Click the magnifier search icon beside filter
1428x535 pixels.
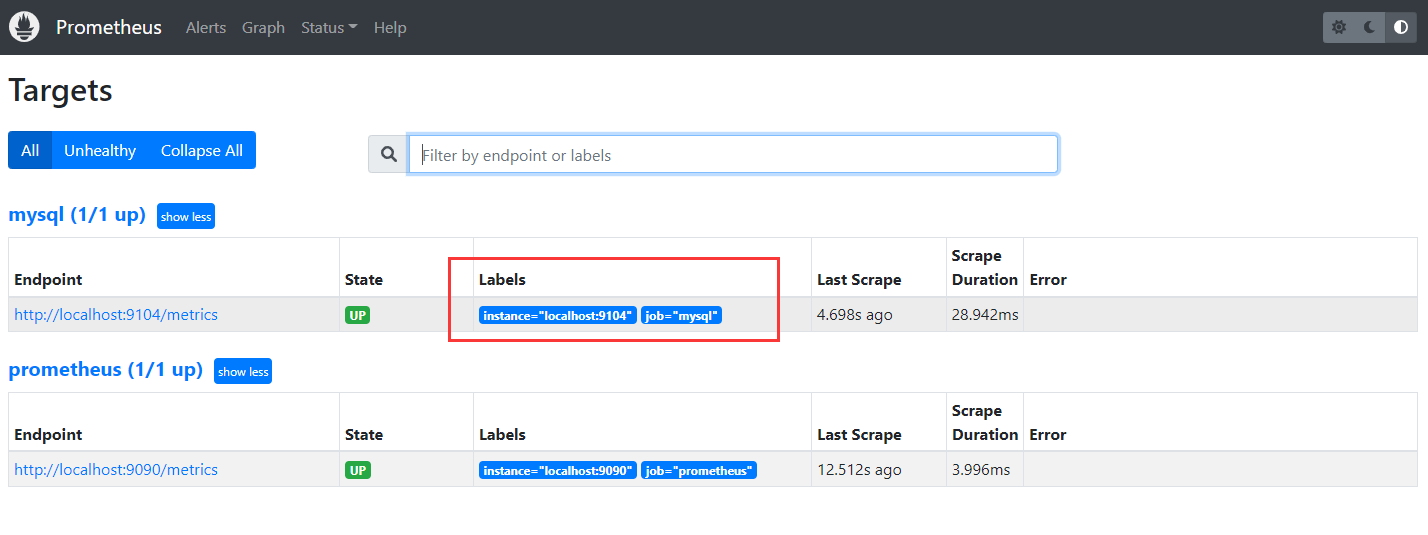coord(388,155)
